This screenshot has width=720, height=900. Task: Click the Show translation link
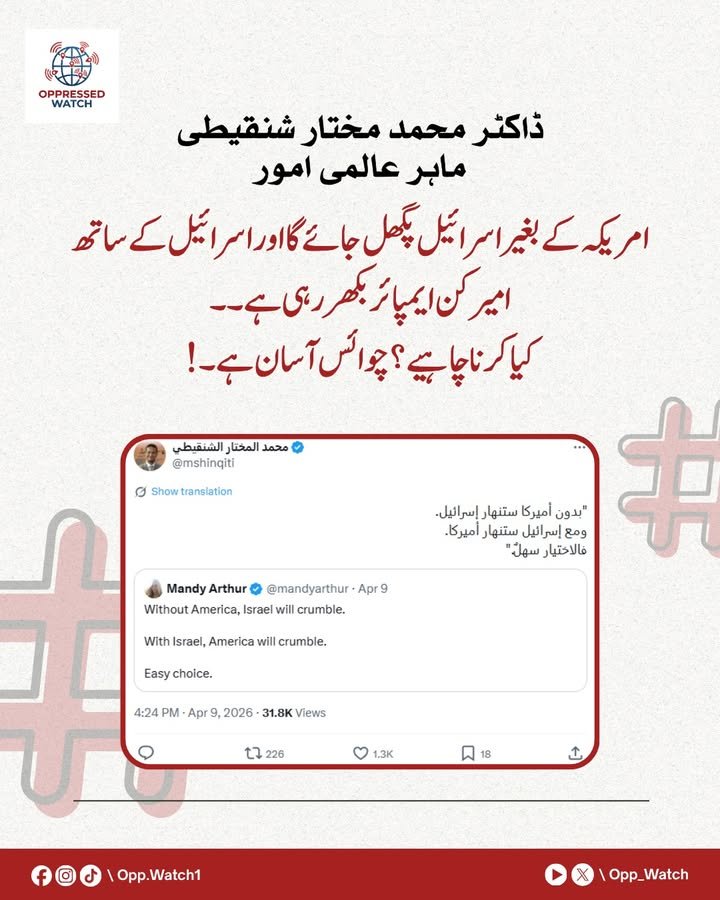(x=192, y=491)
